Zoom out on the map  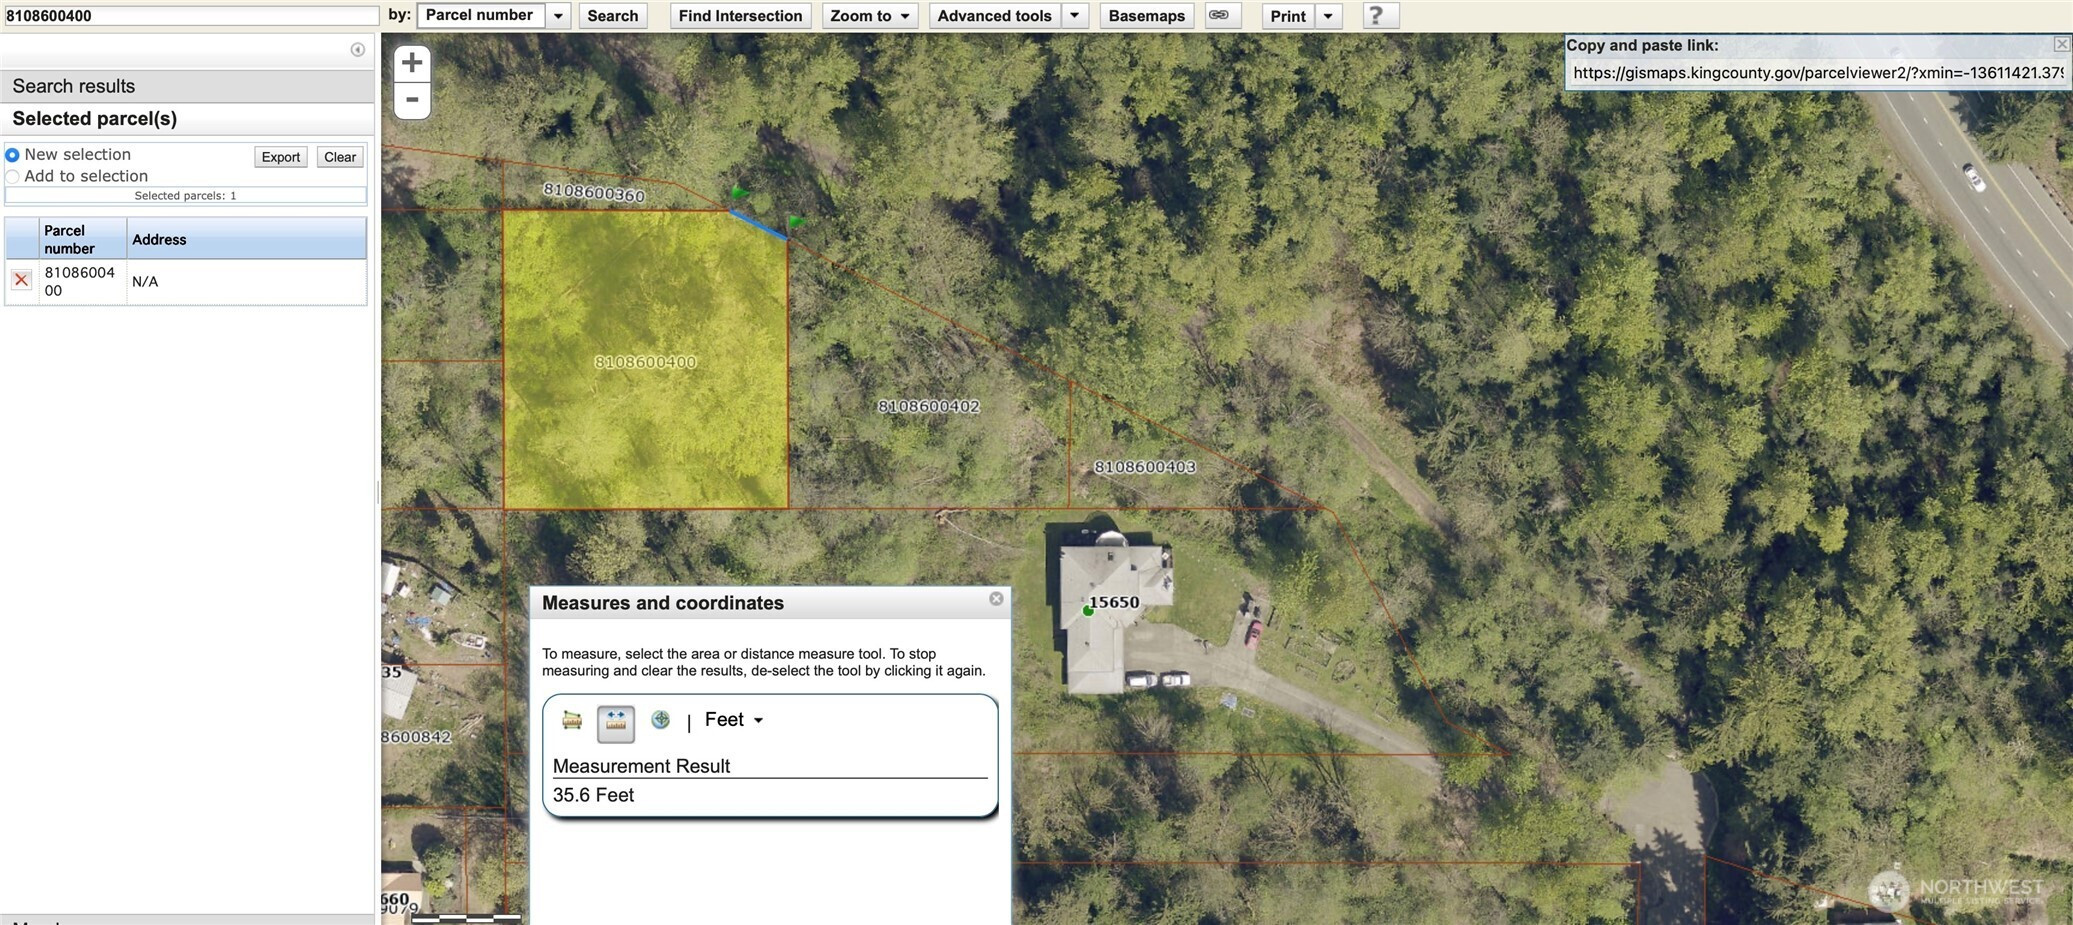coord(412,100)
